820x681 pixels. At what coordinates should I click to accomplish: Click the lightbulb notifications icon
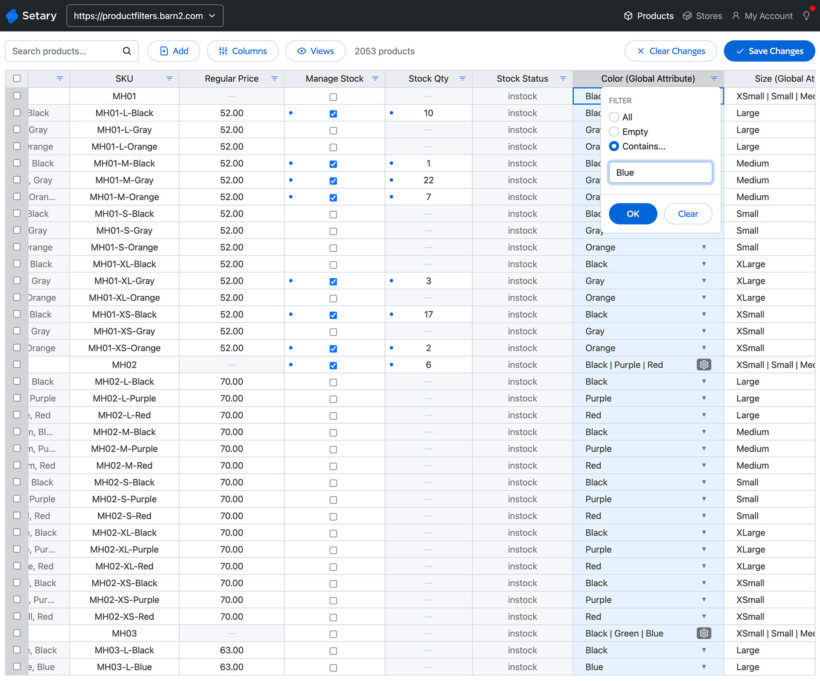[x=806, y=16]
